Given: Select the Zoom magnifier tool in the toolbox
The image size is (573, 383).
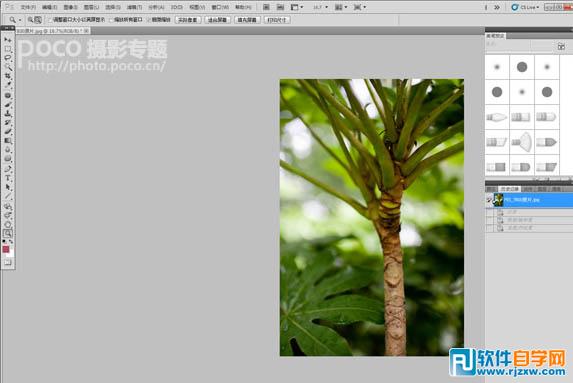Looking at the screenshot, I should pos(8,233).
